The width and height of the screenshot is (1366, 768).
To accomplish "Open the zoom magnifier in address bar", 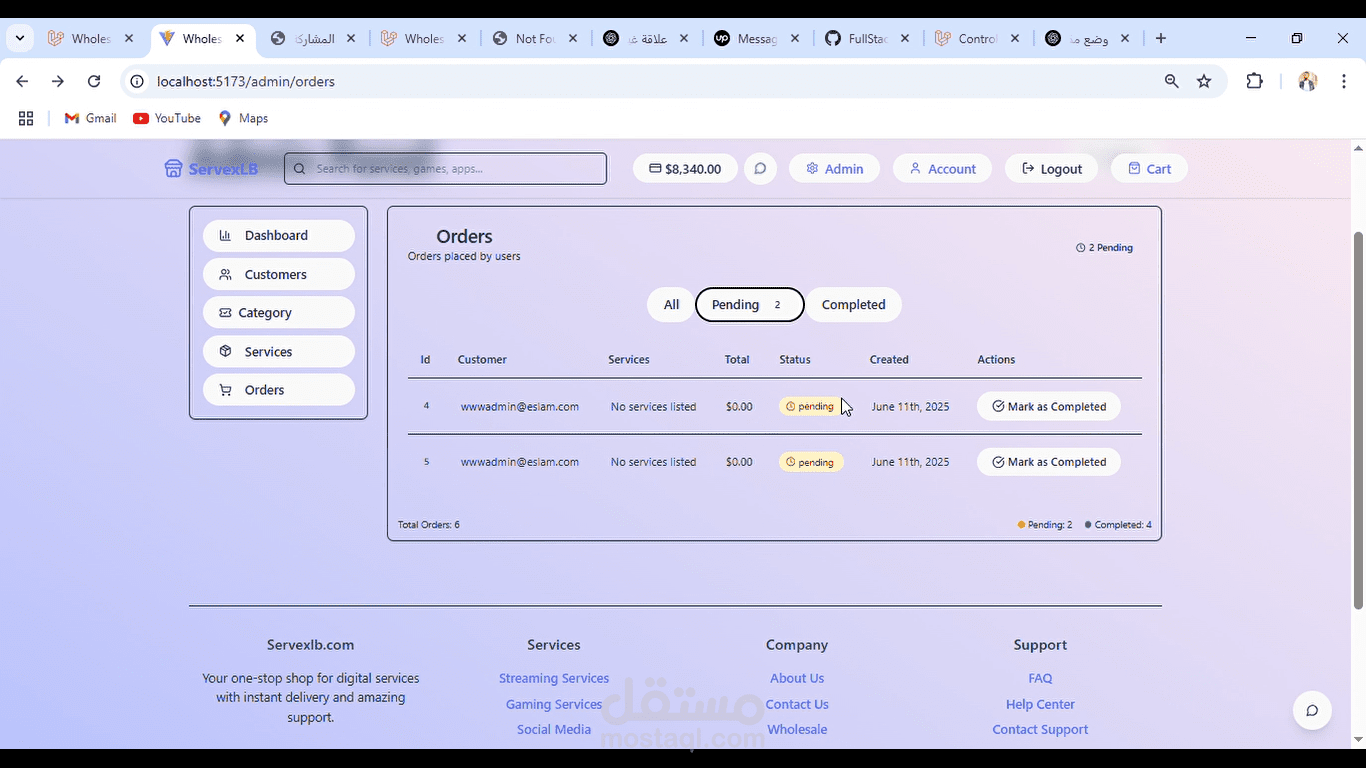I will pyautogui.click(x=1172, y=81).
